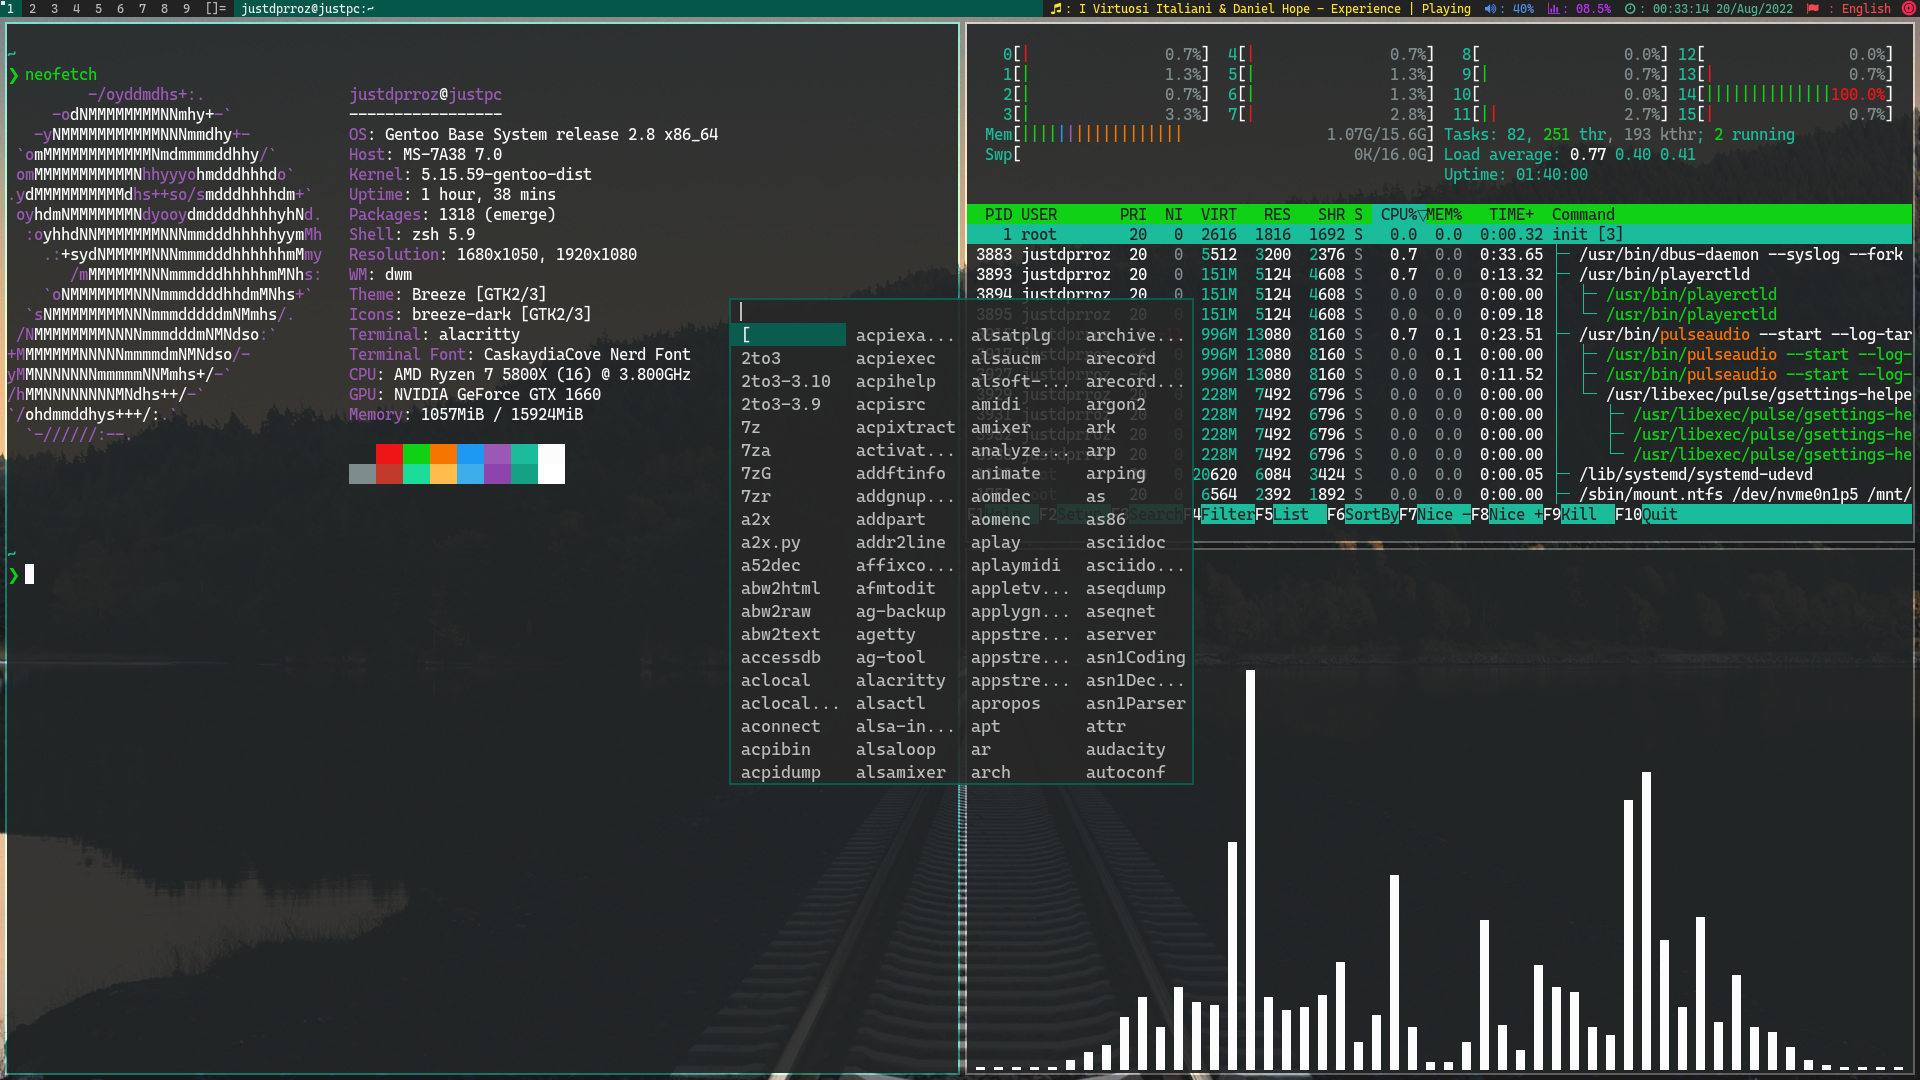
Task: Click the CPU usage bar-chart icon
Action: point(1553,9)
